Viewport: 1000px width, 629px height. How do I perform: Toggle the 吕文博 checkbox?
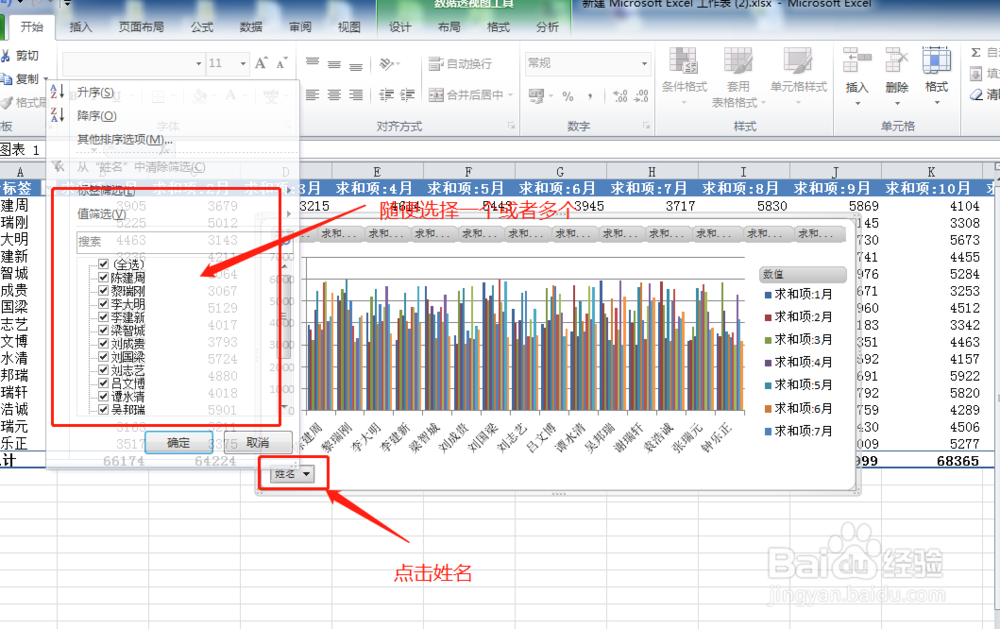pos(103,383)
